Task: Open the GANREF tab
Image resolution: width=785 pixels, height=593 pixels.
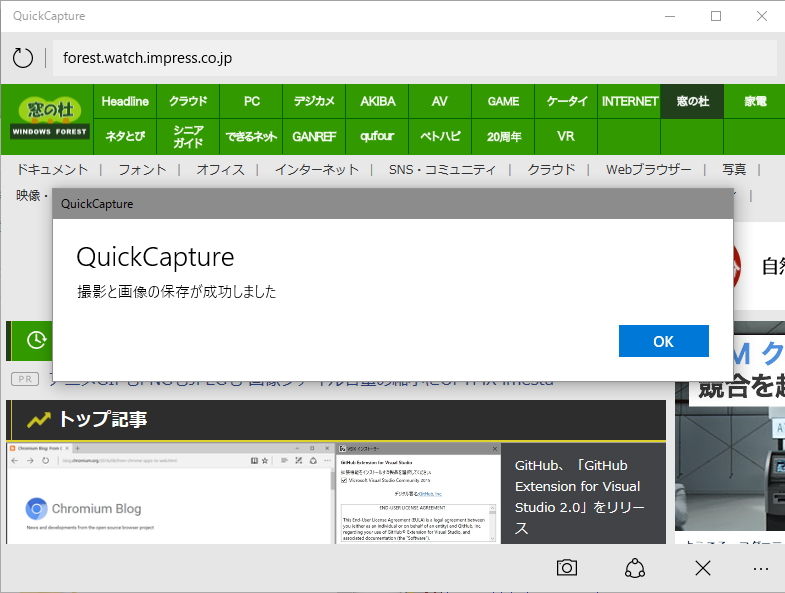Action: (x=314, y=136)
